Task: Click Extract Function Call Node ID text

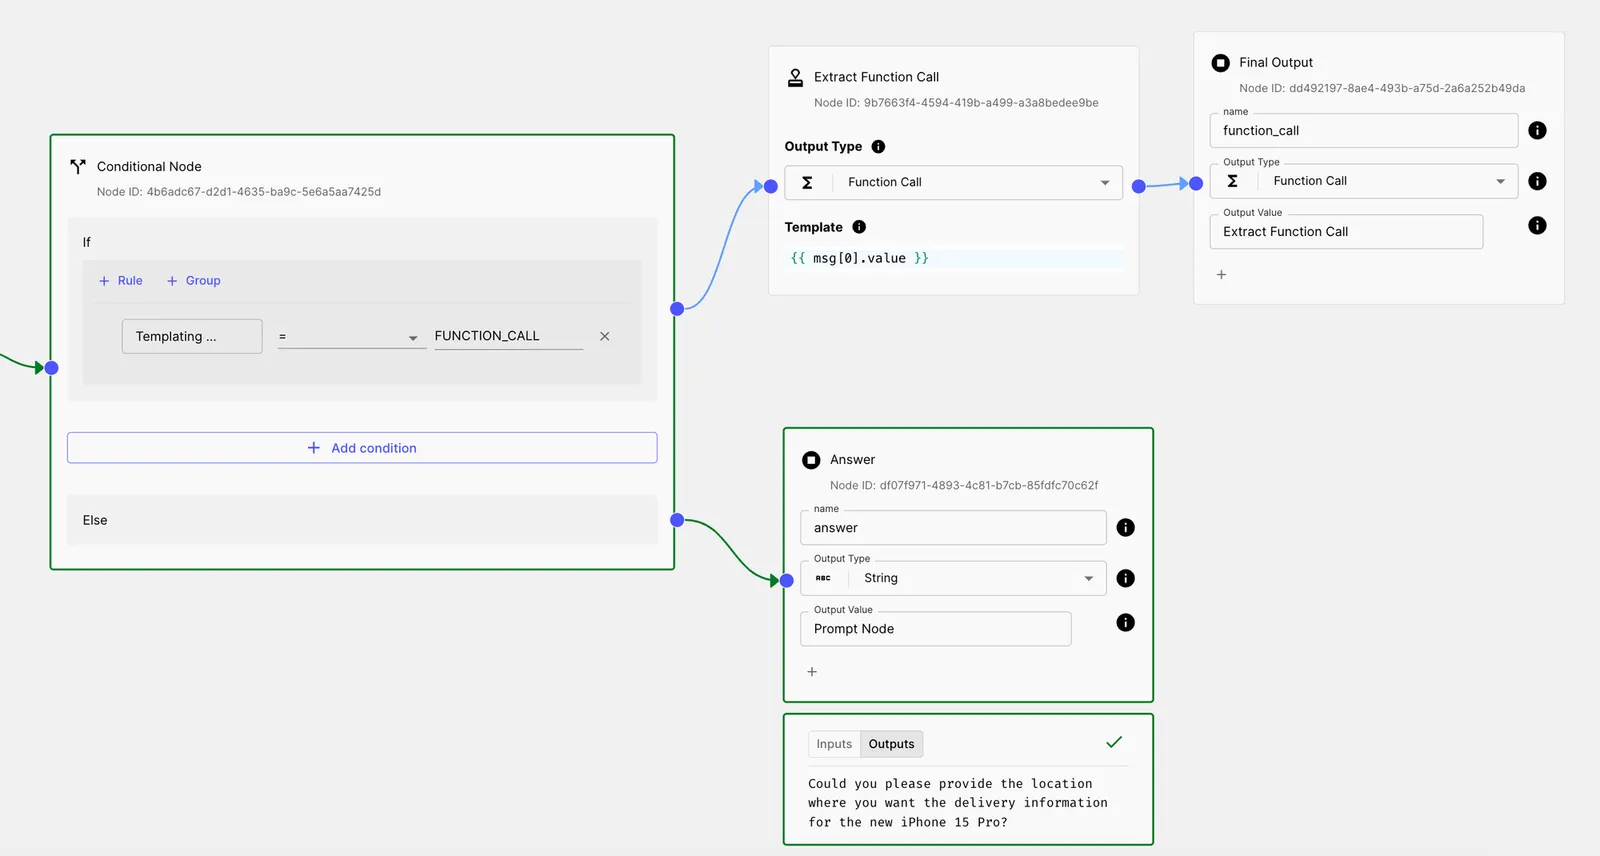Action: (956, 103)
